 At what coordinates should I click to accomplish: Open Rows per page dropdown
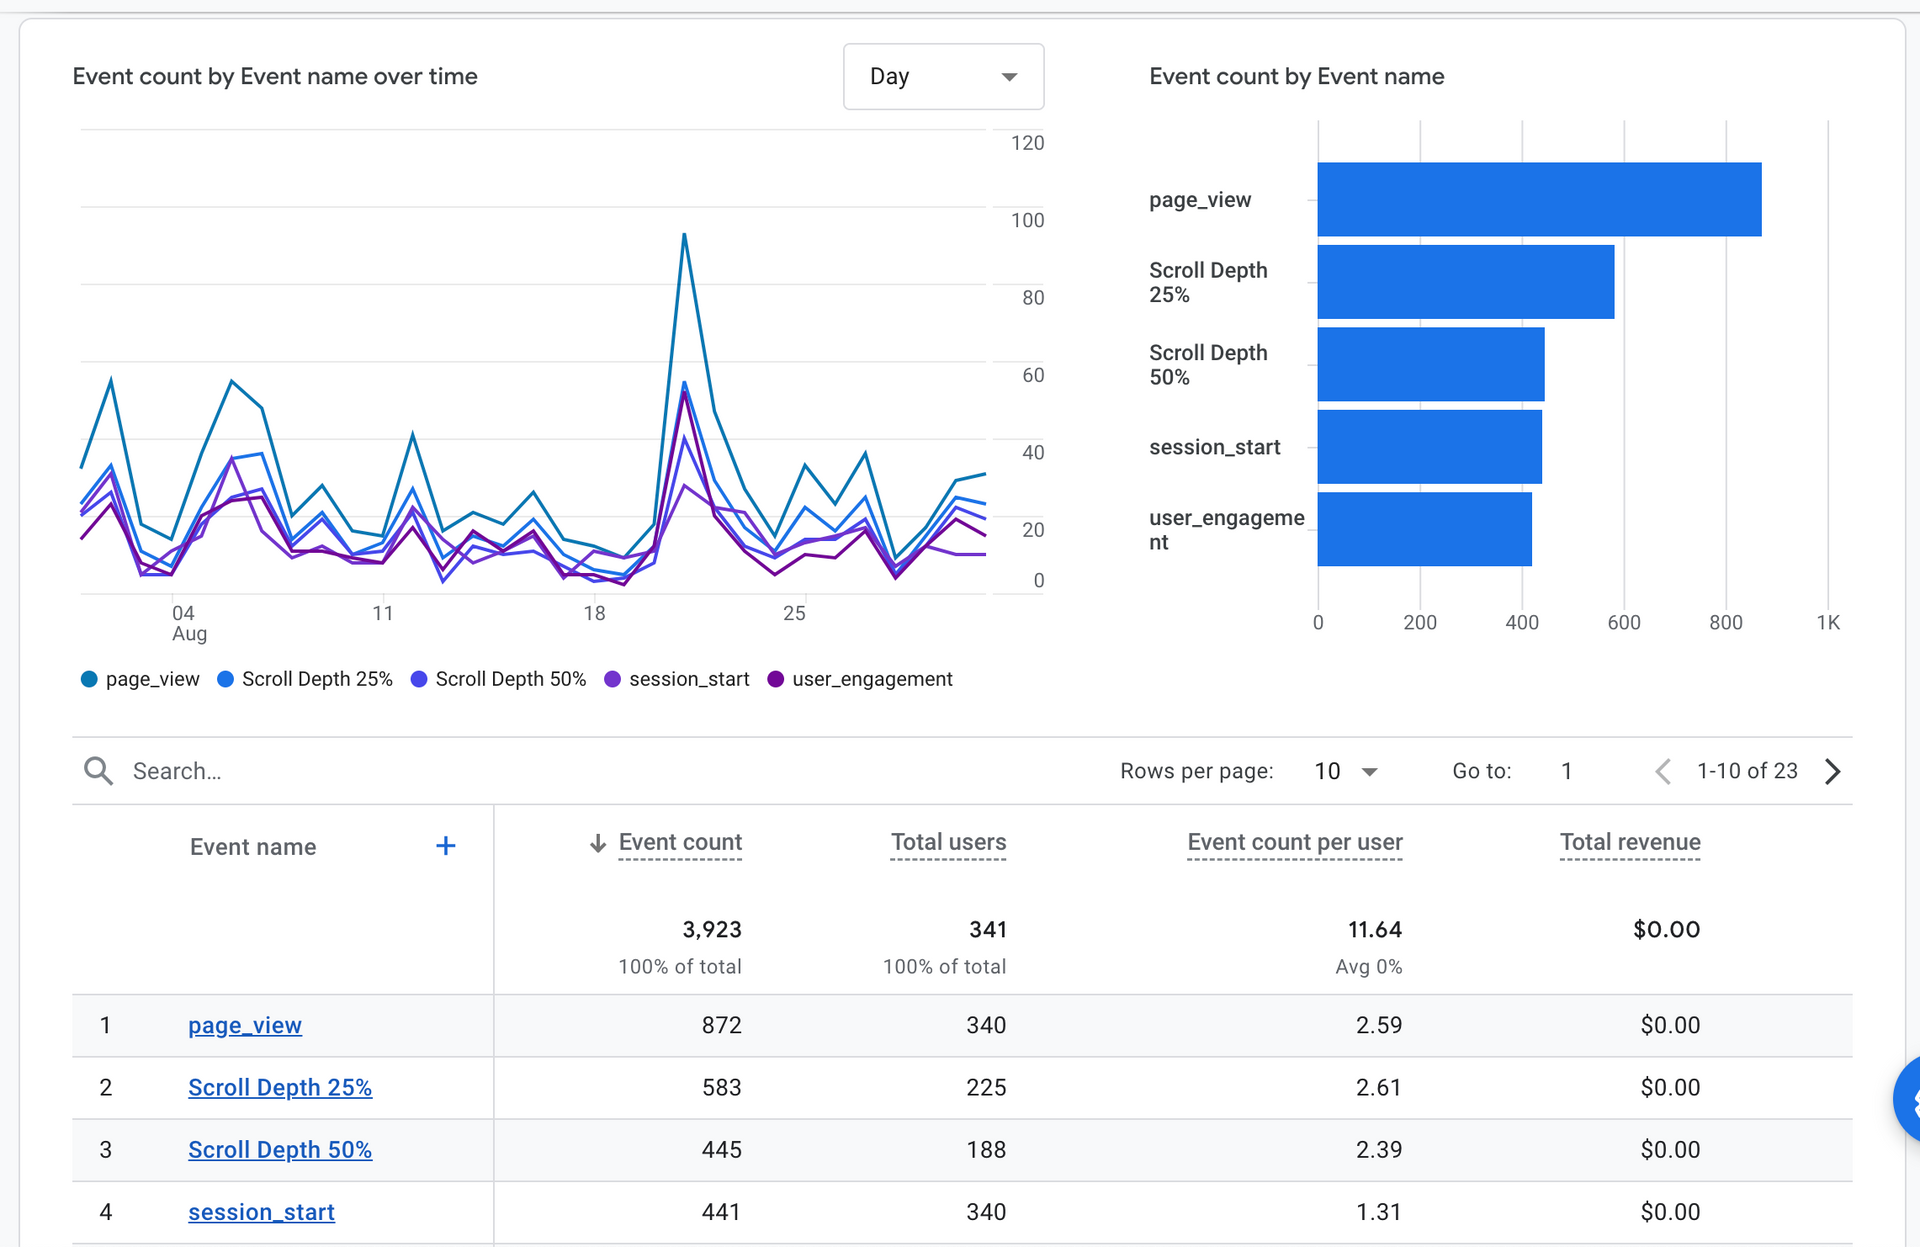[x=1346, y=771]
